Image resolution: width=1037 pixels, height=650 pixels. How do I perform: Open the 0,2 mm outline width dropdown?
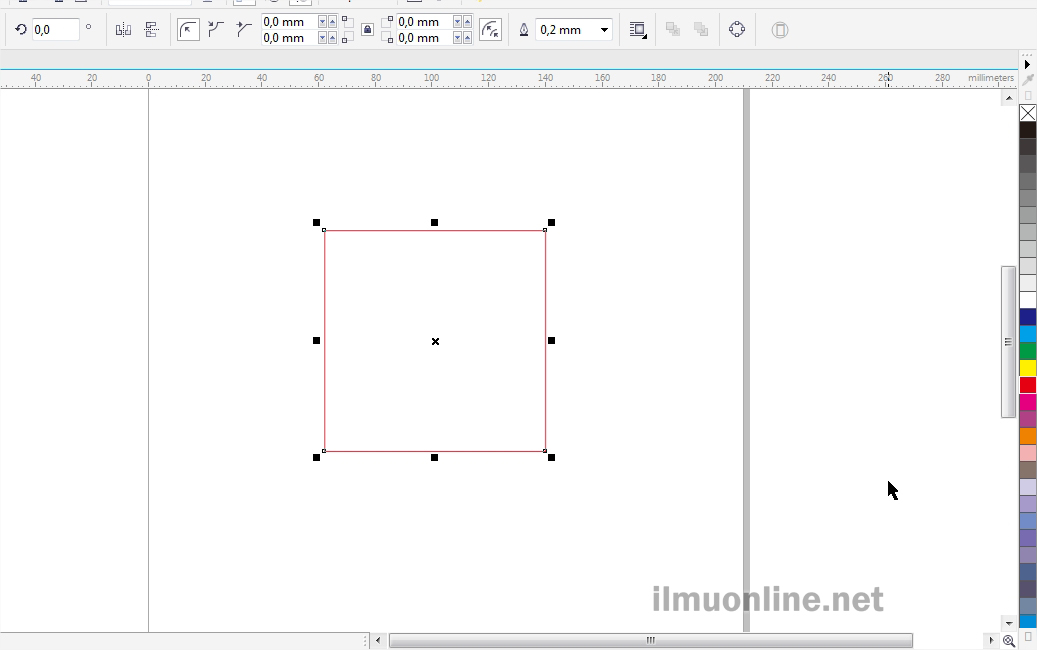604,30
